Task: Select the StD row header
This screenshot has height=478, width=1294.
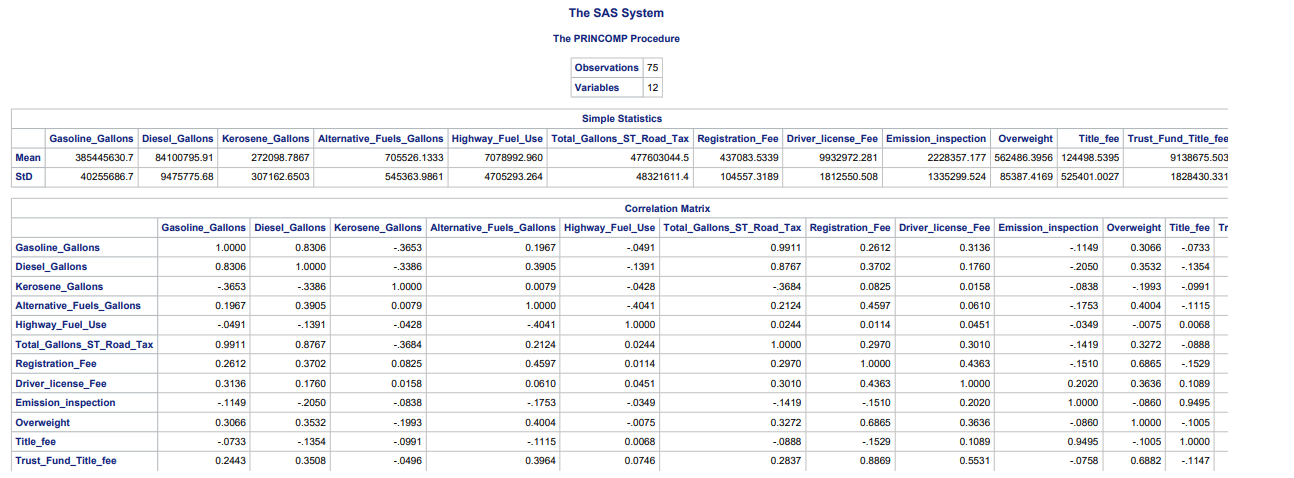Action: [x=28, y=176]
